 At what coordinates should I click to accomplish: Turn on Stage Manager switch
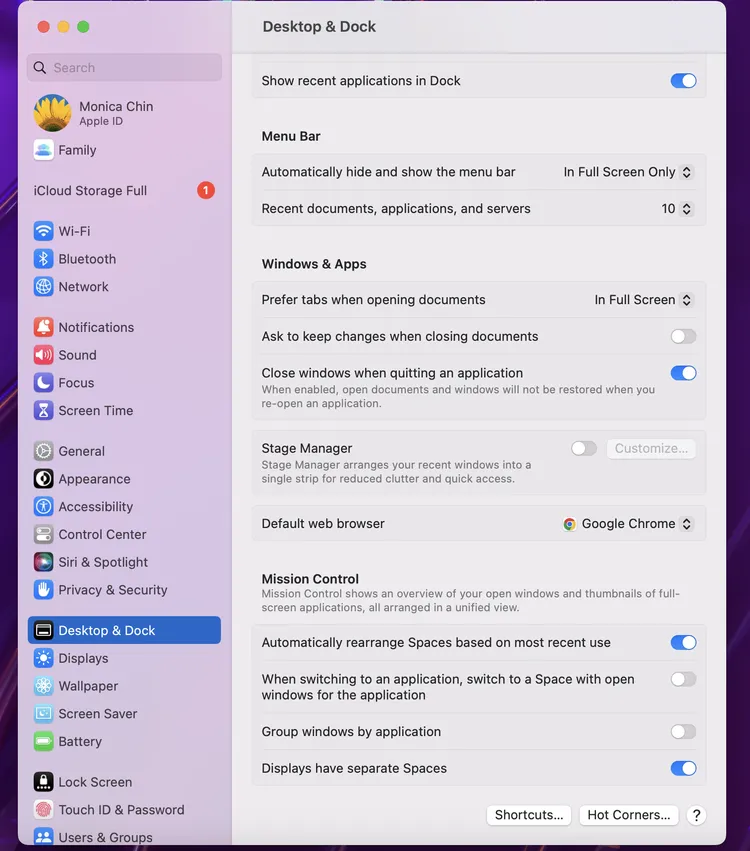tap(583, 448)
